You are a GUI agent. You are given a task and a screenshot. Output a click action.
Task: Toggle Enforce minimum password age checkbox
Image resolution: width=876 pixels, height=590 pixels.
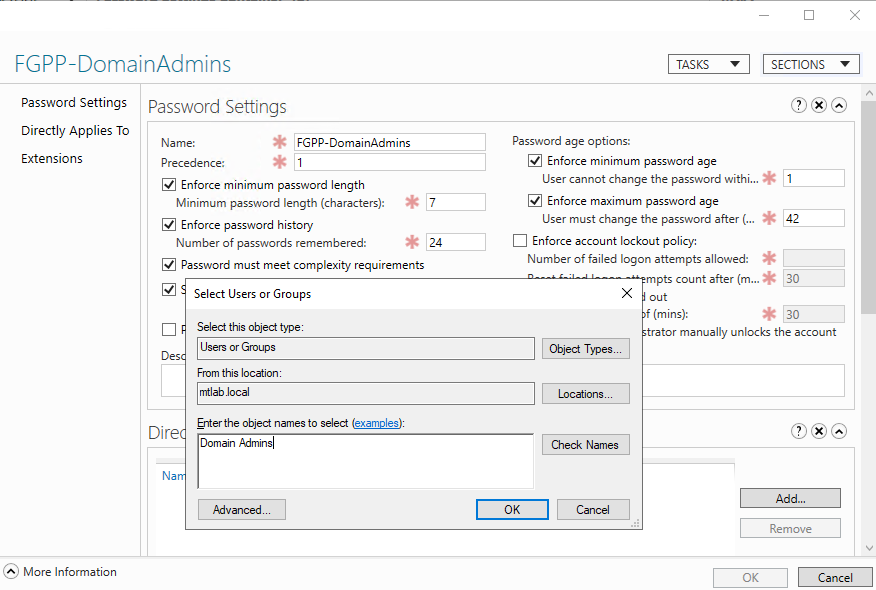[x=535, y=161]
